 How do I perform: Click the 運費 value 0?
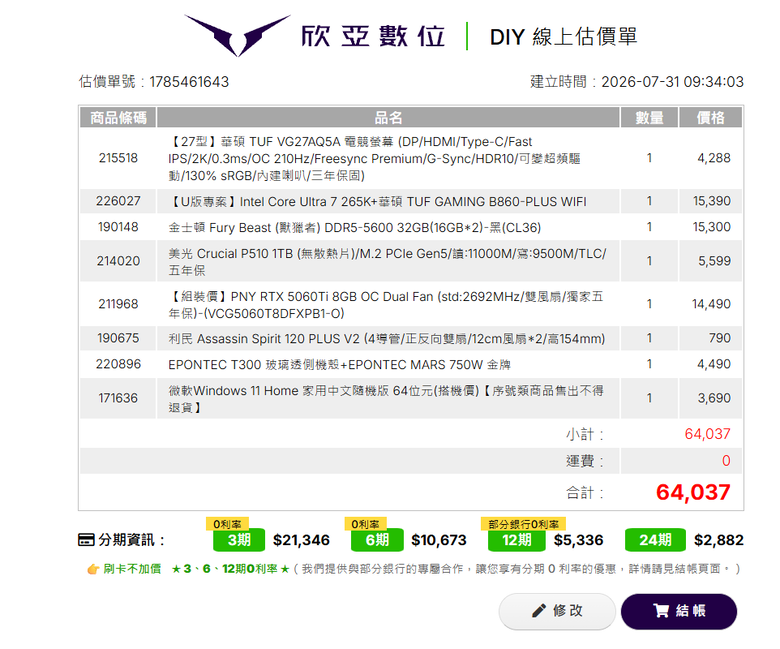(726, 461)
